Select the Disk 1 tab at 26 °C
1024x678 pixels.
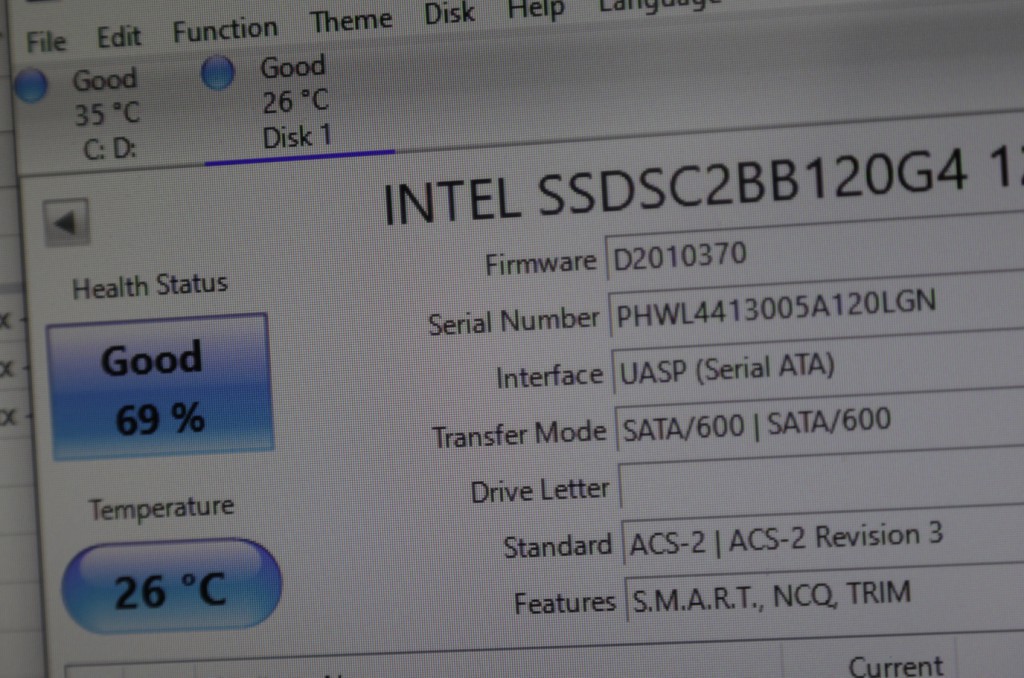click(297, 102)
